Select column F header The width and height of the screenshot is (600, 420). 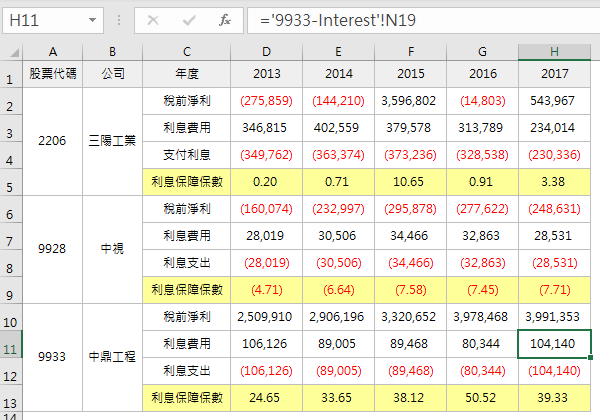411,52
